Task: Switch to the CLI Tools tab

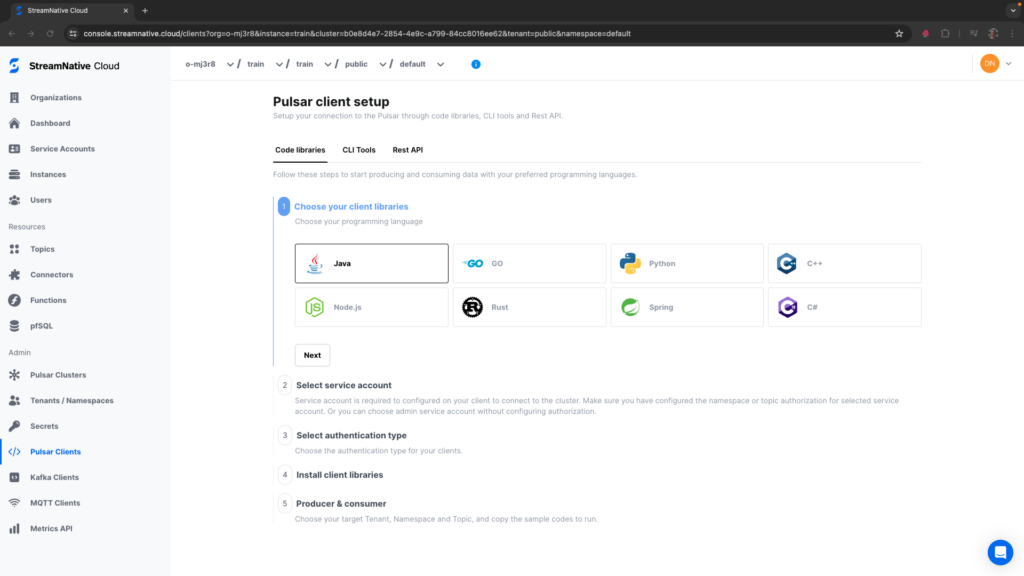Action: [x=359, y=150]
